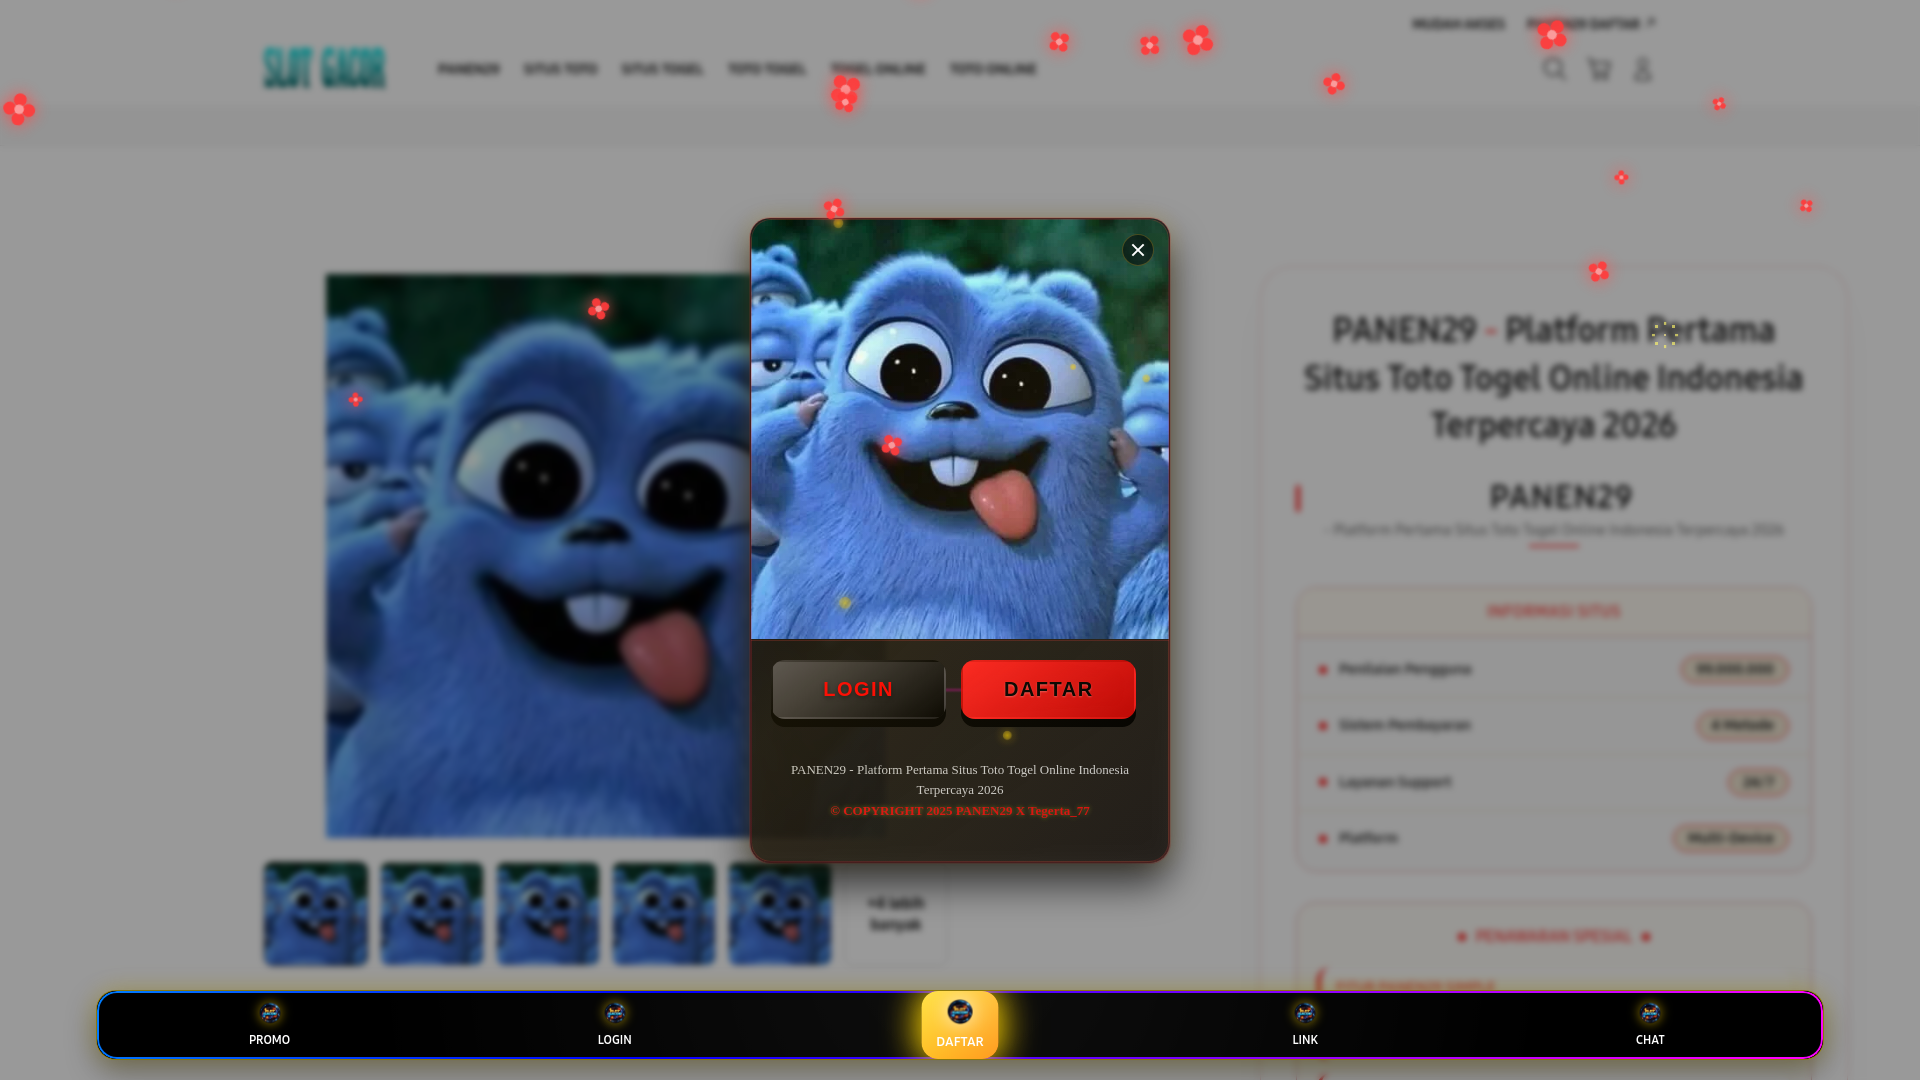Click the search magnifier icon in the header

click(1554, 68)
